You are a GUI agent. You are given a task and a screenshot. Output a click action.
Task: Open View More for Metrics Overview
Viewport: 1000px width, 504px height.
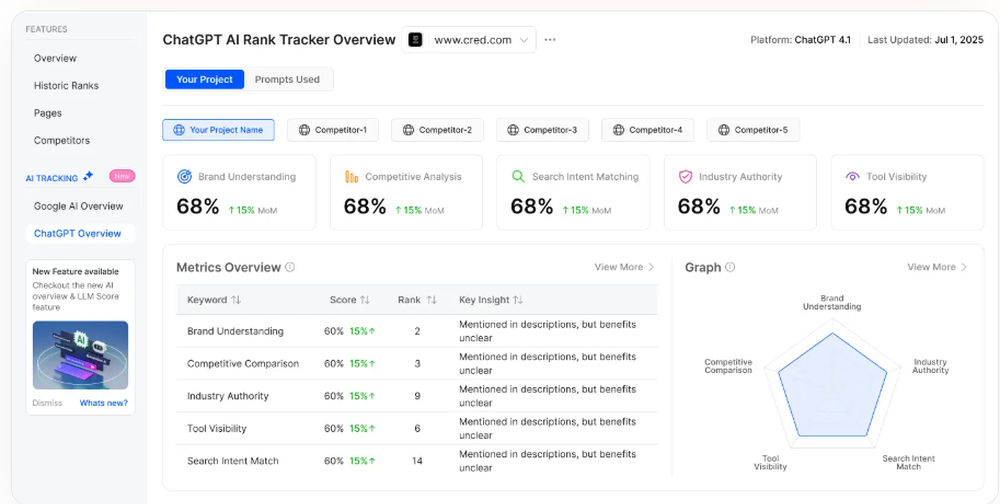624,267
